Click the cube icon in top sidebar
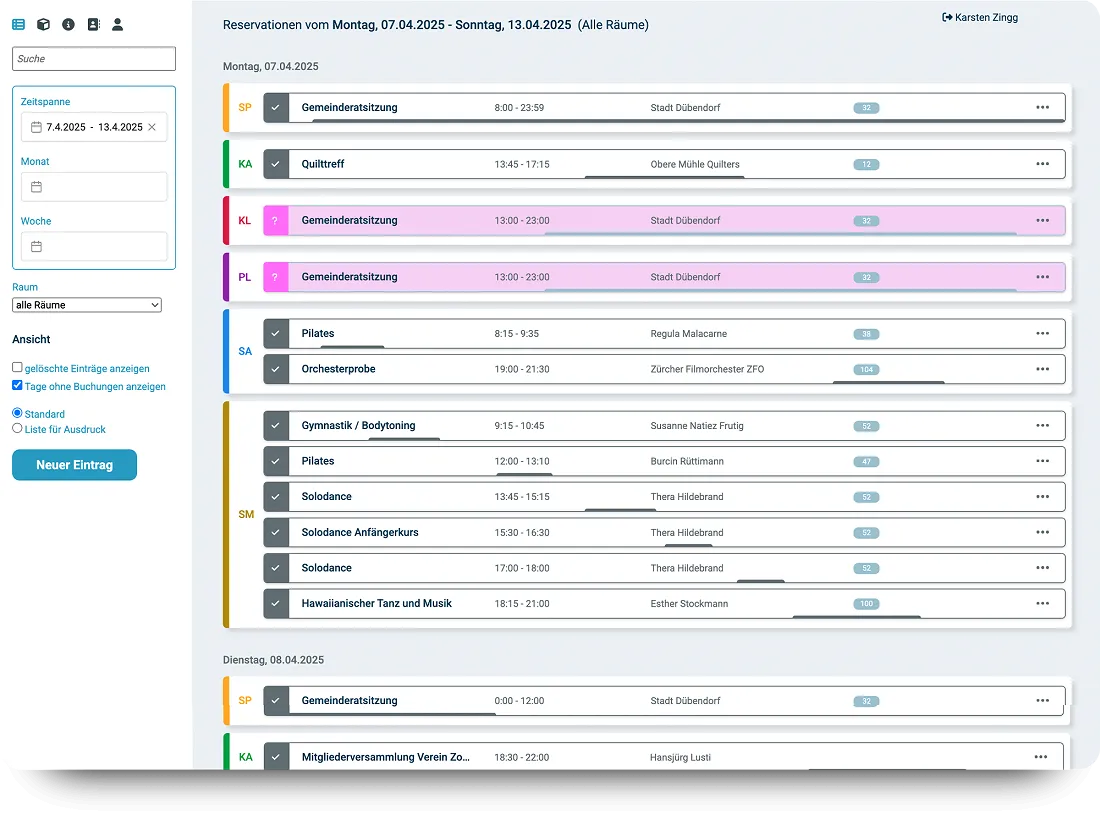 [43, 25]
